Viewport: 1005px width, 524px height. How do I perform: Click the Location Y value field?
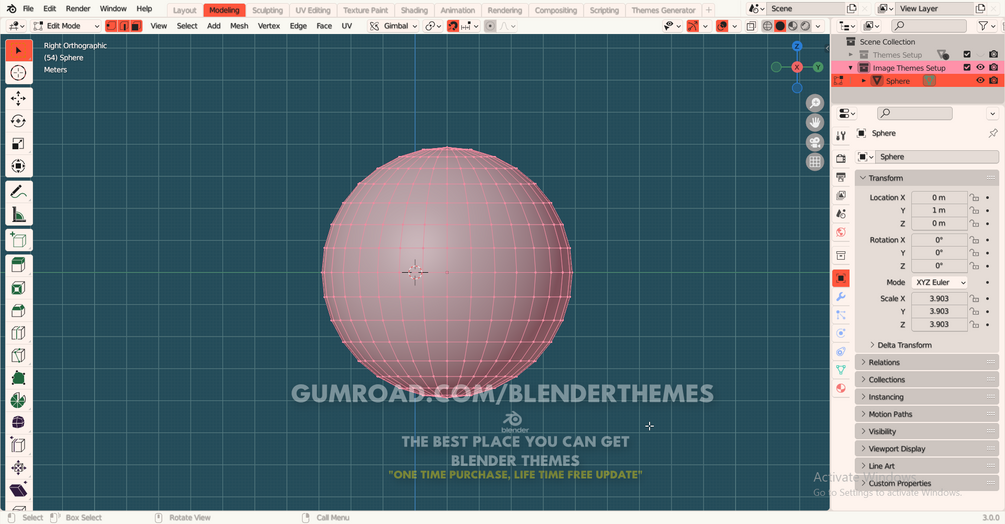point(939,210)
